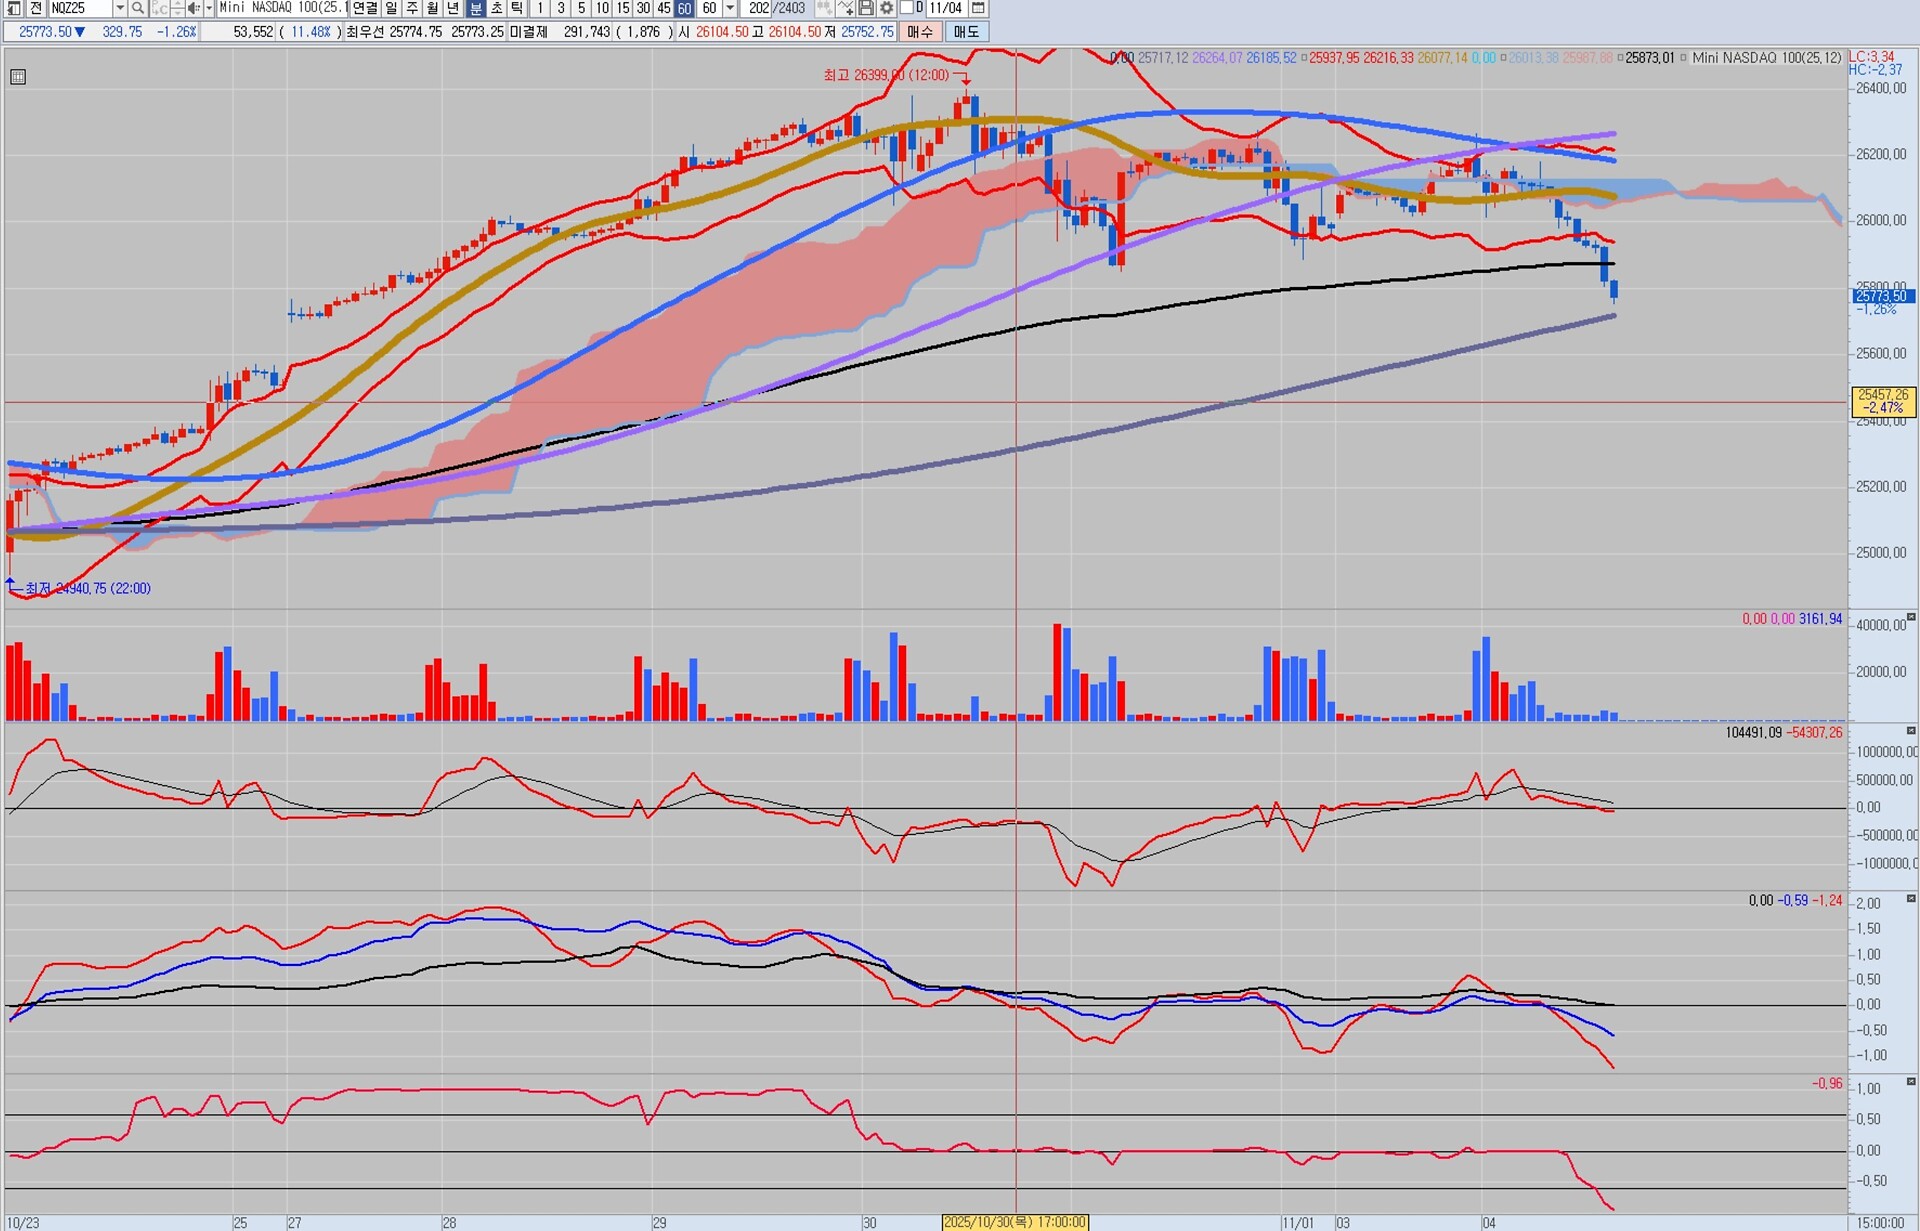Click the symbol search magnifier icon
The width and height of the screenshot is (1920, 1231).
(138, 8)
